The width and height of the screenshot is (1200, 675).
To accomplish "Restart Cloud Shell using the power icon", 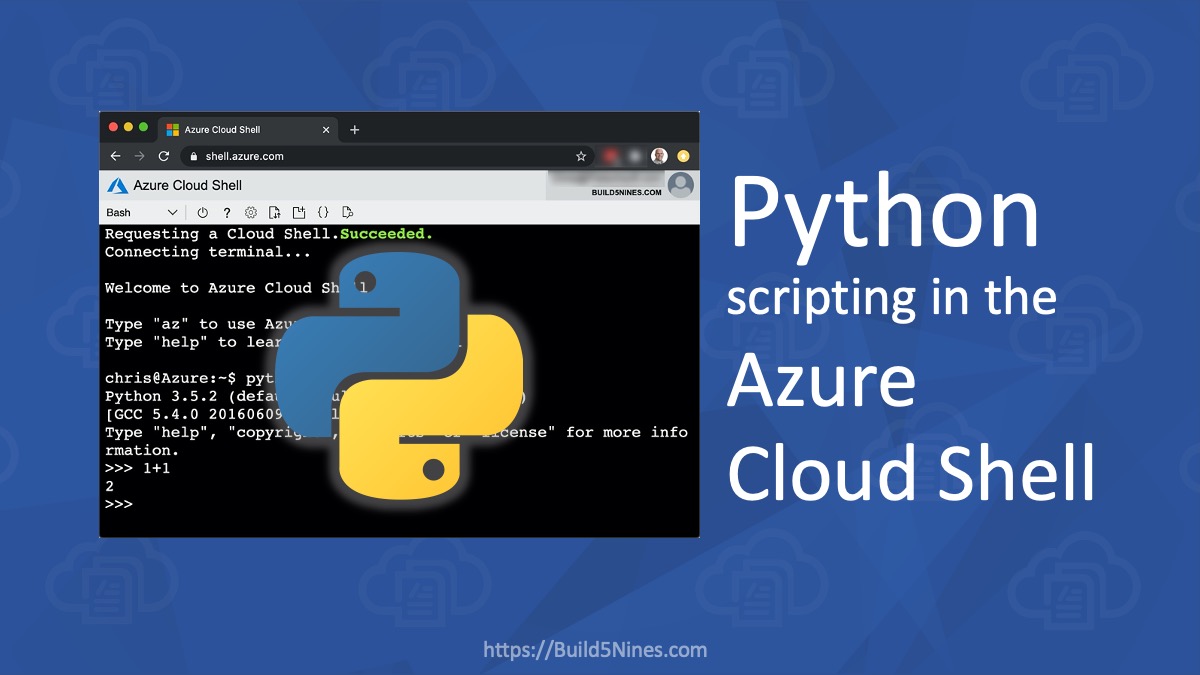I will (202, 212).
